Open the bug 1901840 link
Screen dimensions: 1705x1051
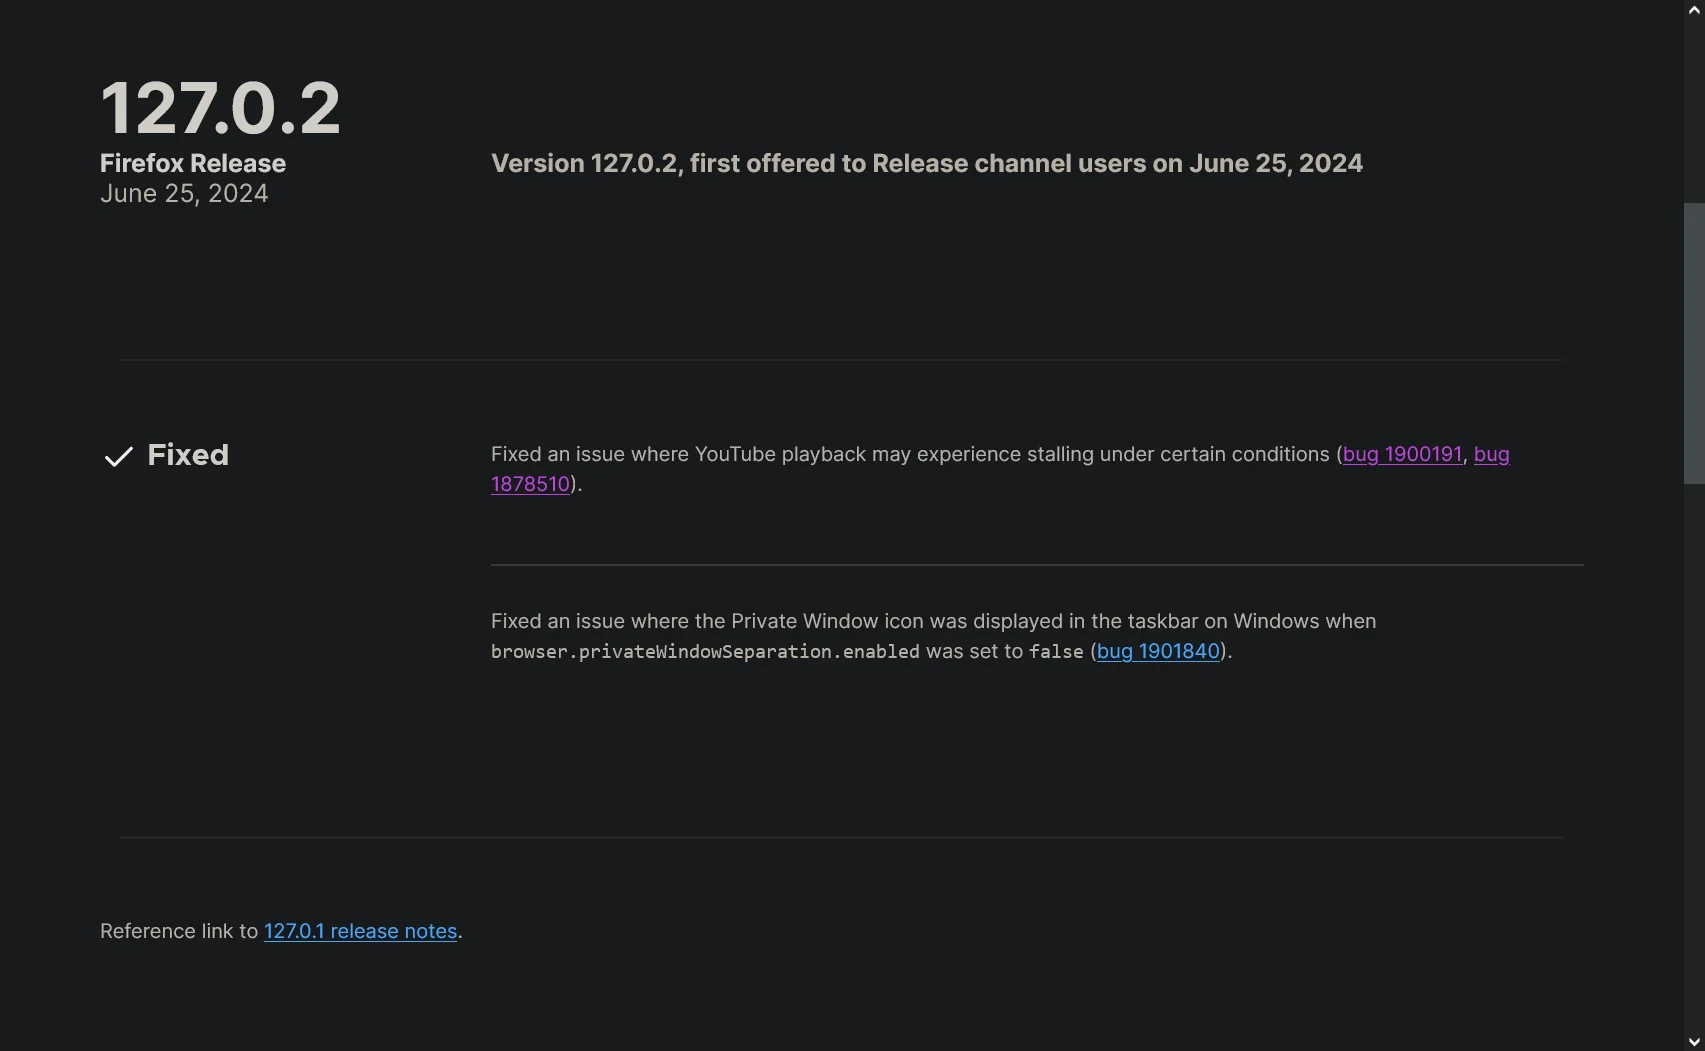click(x=1158, y=651)
